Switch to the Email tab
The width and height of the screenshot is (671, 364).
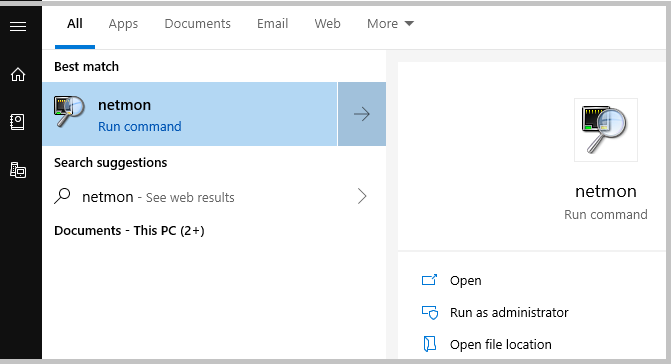click(x=272, y=24)
